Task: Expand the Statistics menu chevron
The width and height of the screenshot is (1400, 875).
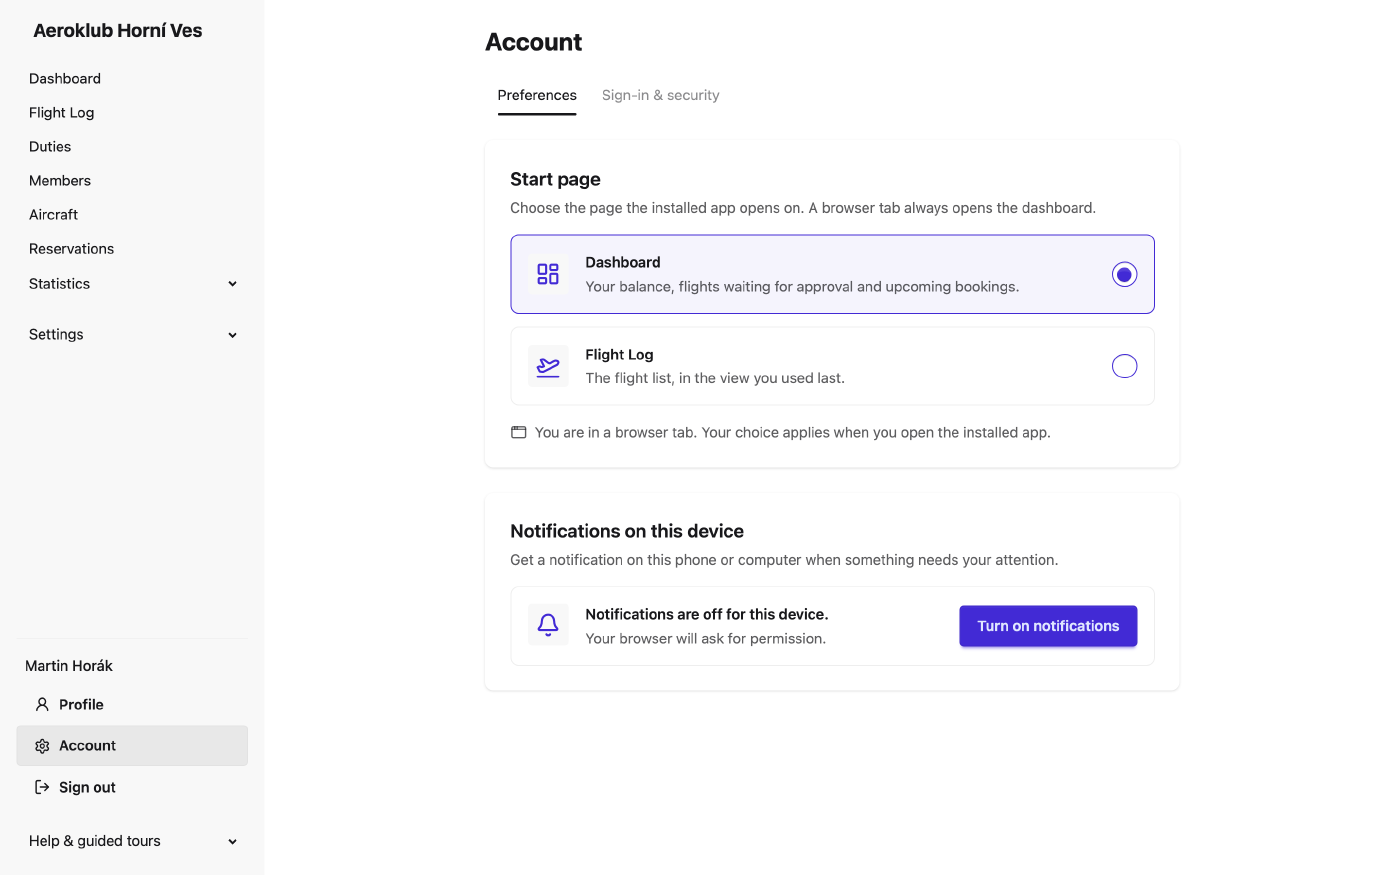Action: click(232, 284)
